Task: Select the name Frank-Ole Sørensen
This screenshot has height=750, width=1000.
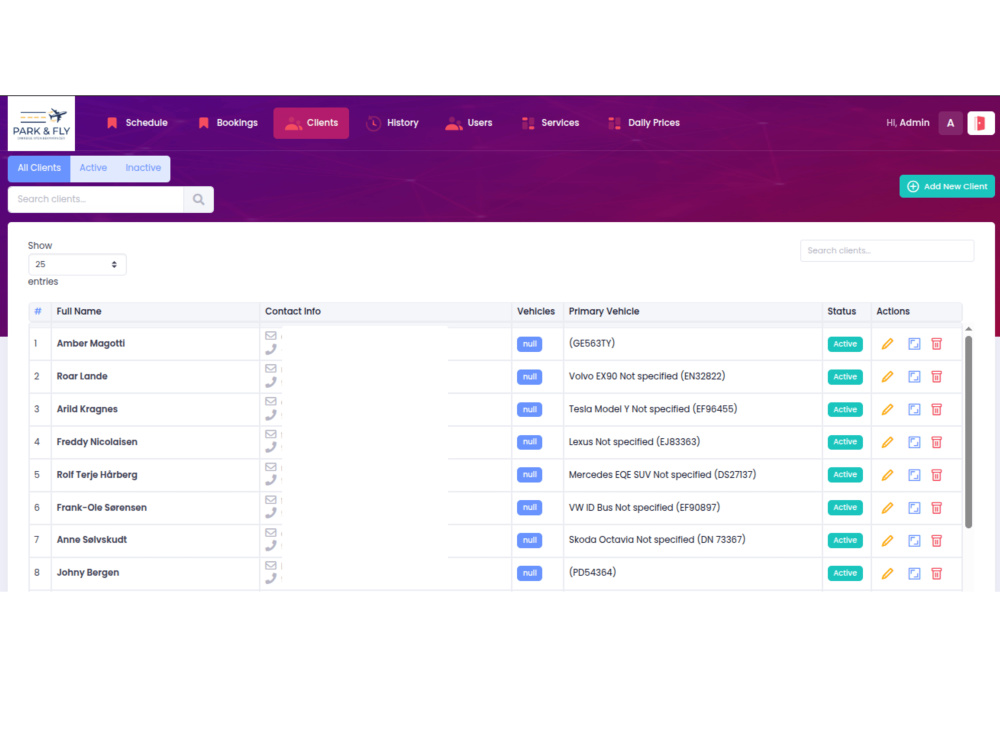Action: tap(102, 508)
